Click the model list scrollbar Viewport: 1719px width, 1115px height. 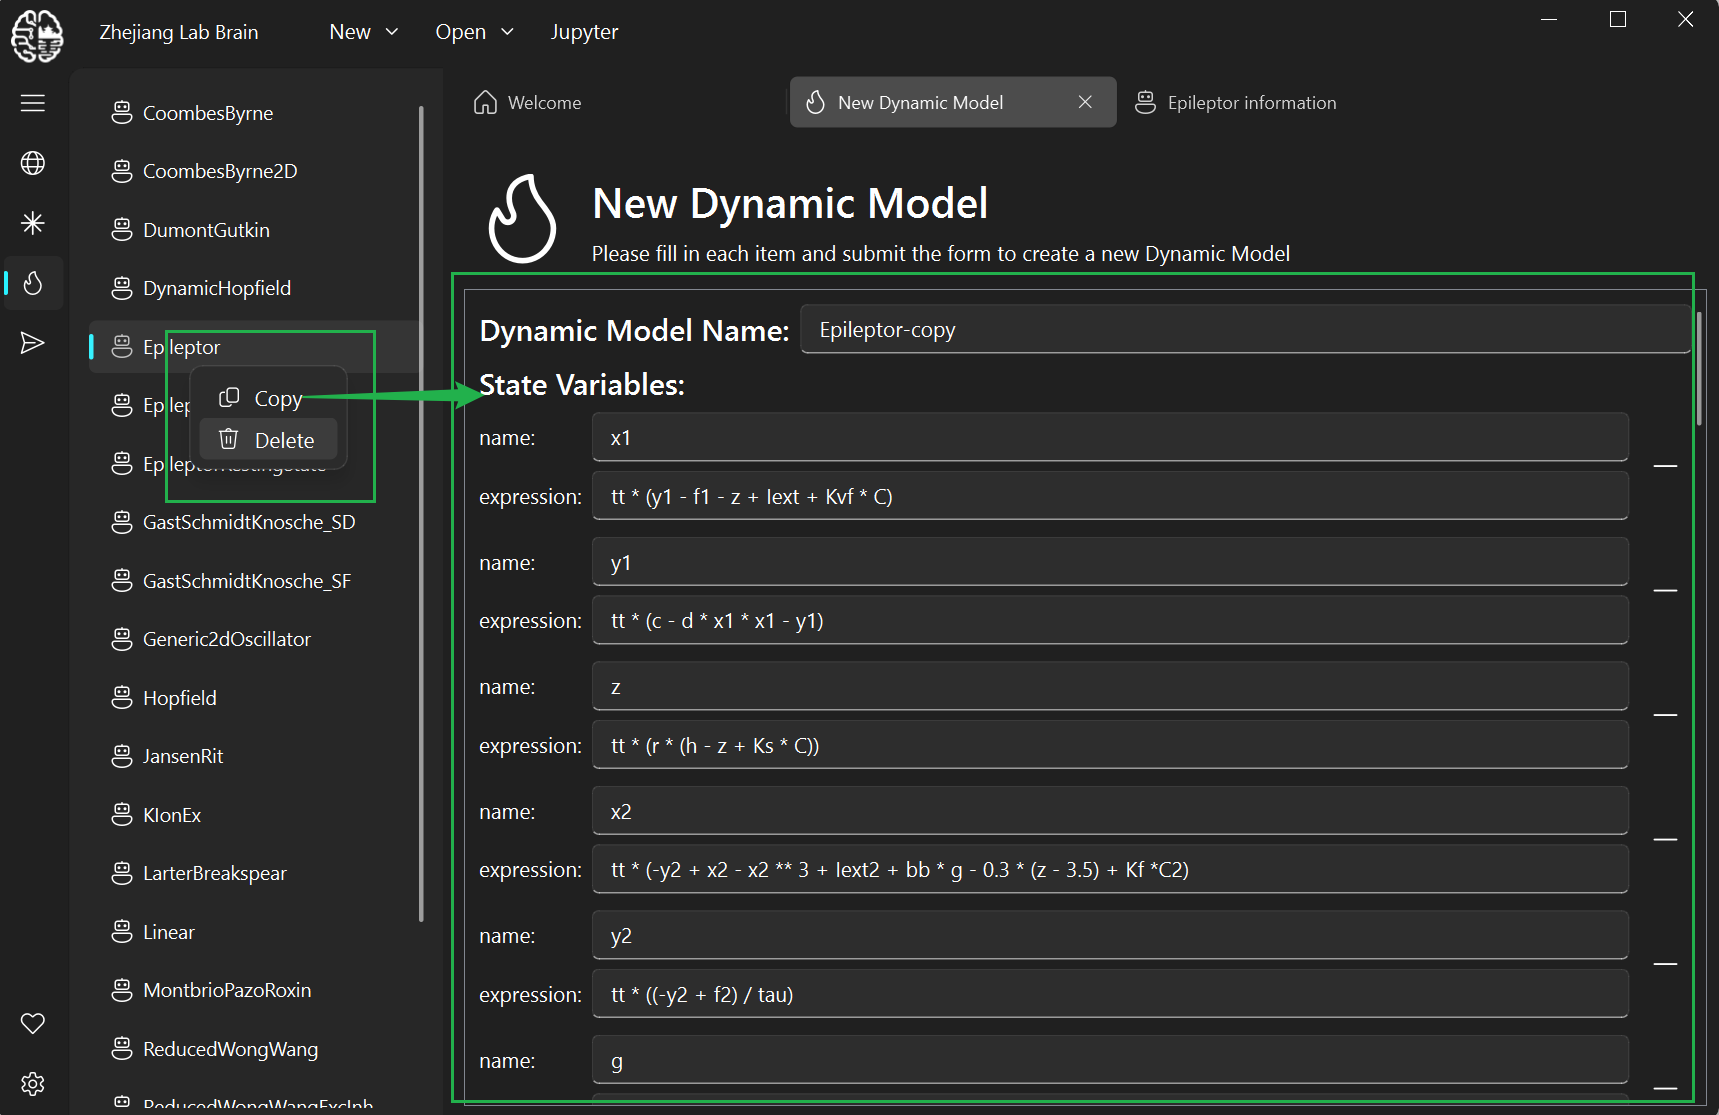421,513
